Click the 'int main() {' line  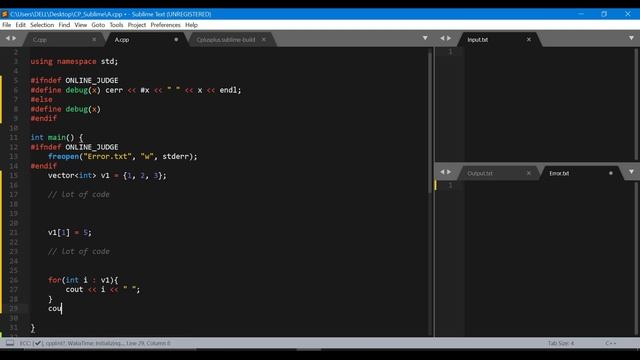[x=57, y=138]
